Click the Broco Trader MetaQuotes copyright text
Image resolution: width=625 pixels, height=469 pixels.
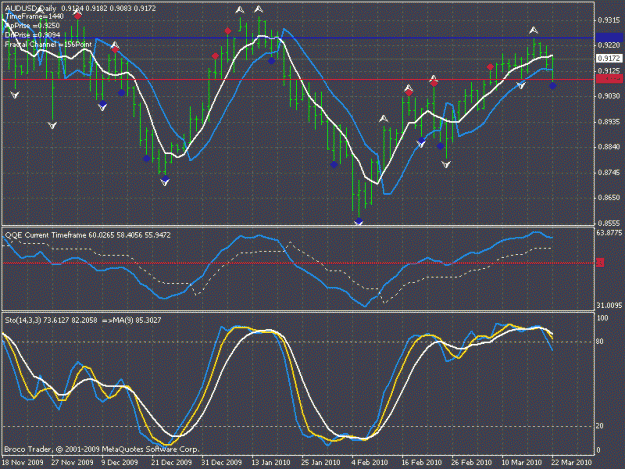101,449
